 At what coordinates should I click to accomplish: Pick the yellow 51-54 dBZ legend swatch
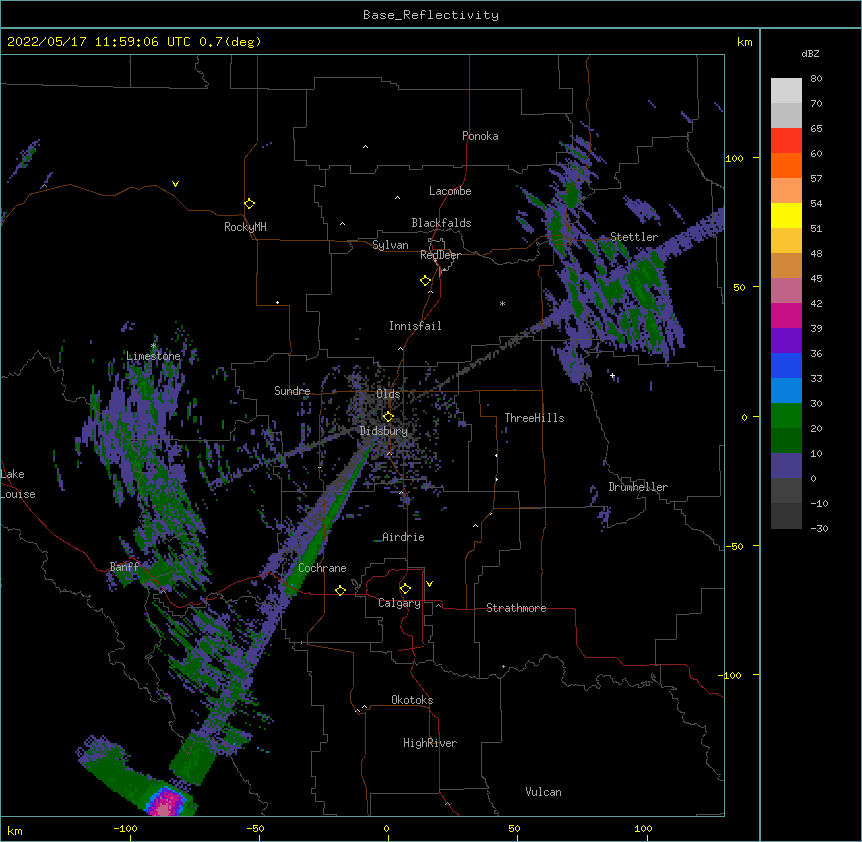click(786, 215)
